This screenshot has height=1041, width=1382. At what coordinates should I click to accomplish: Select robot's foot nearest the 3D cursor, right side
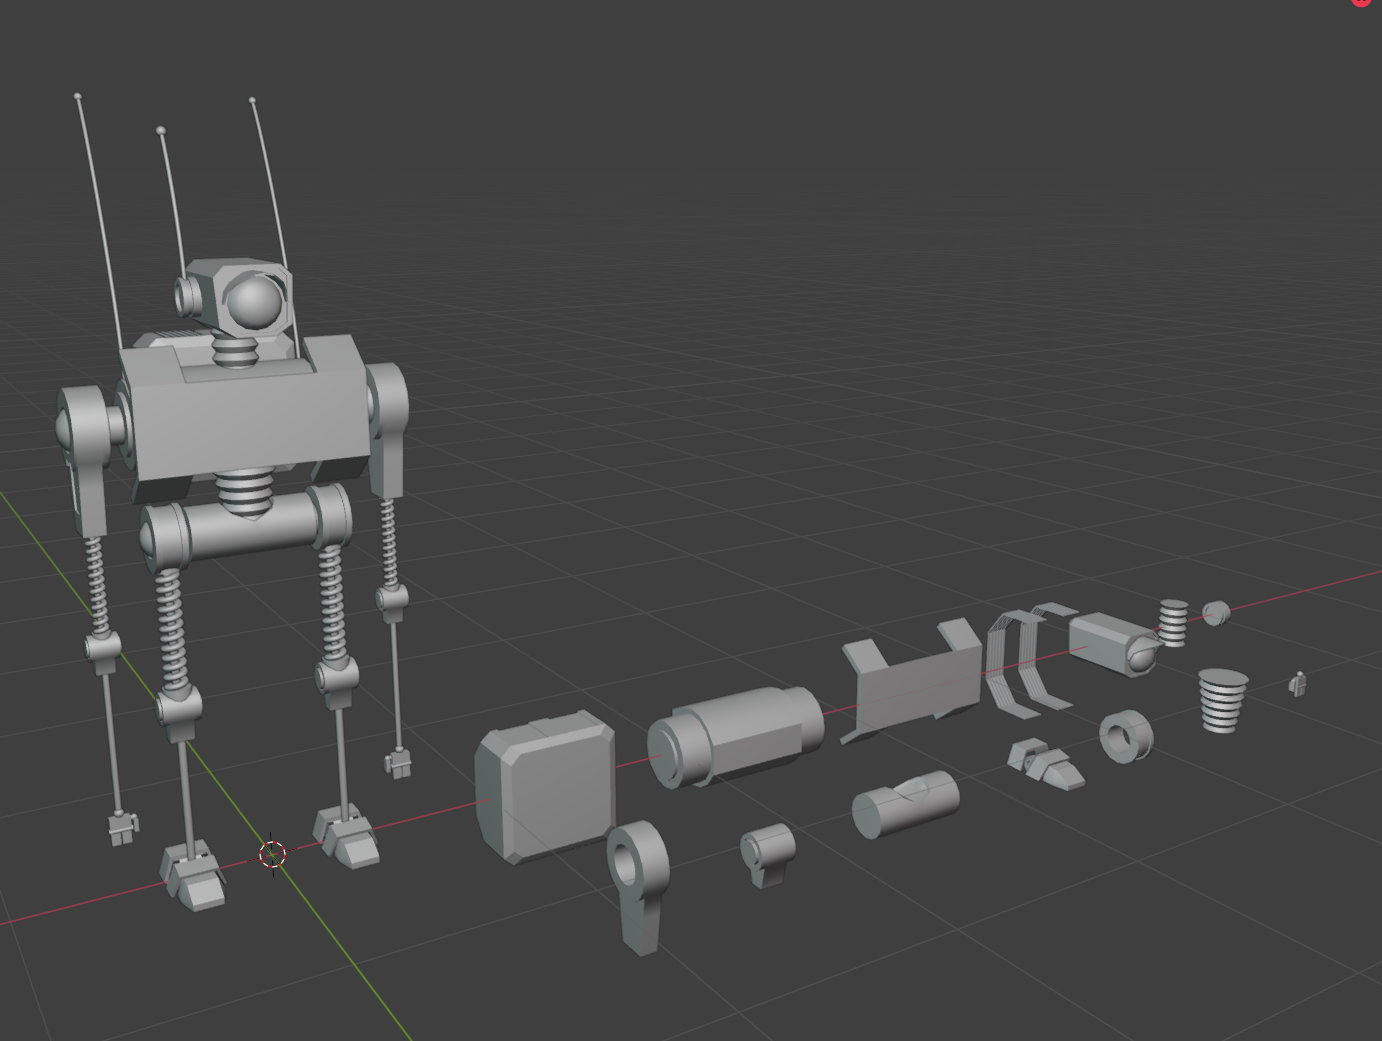346,835
